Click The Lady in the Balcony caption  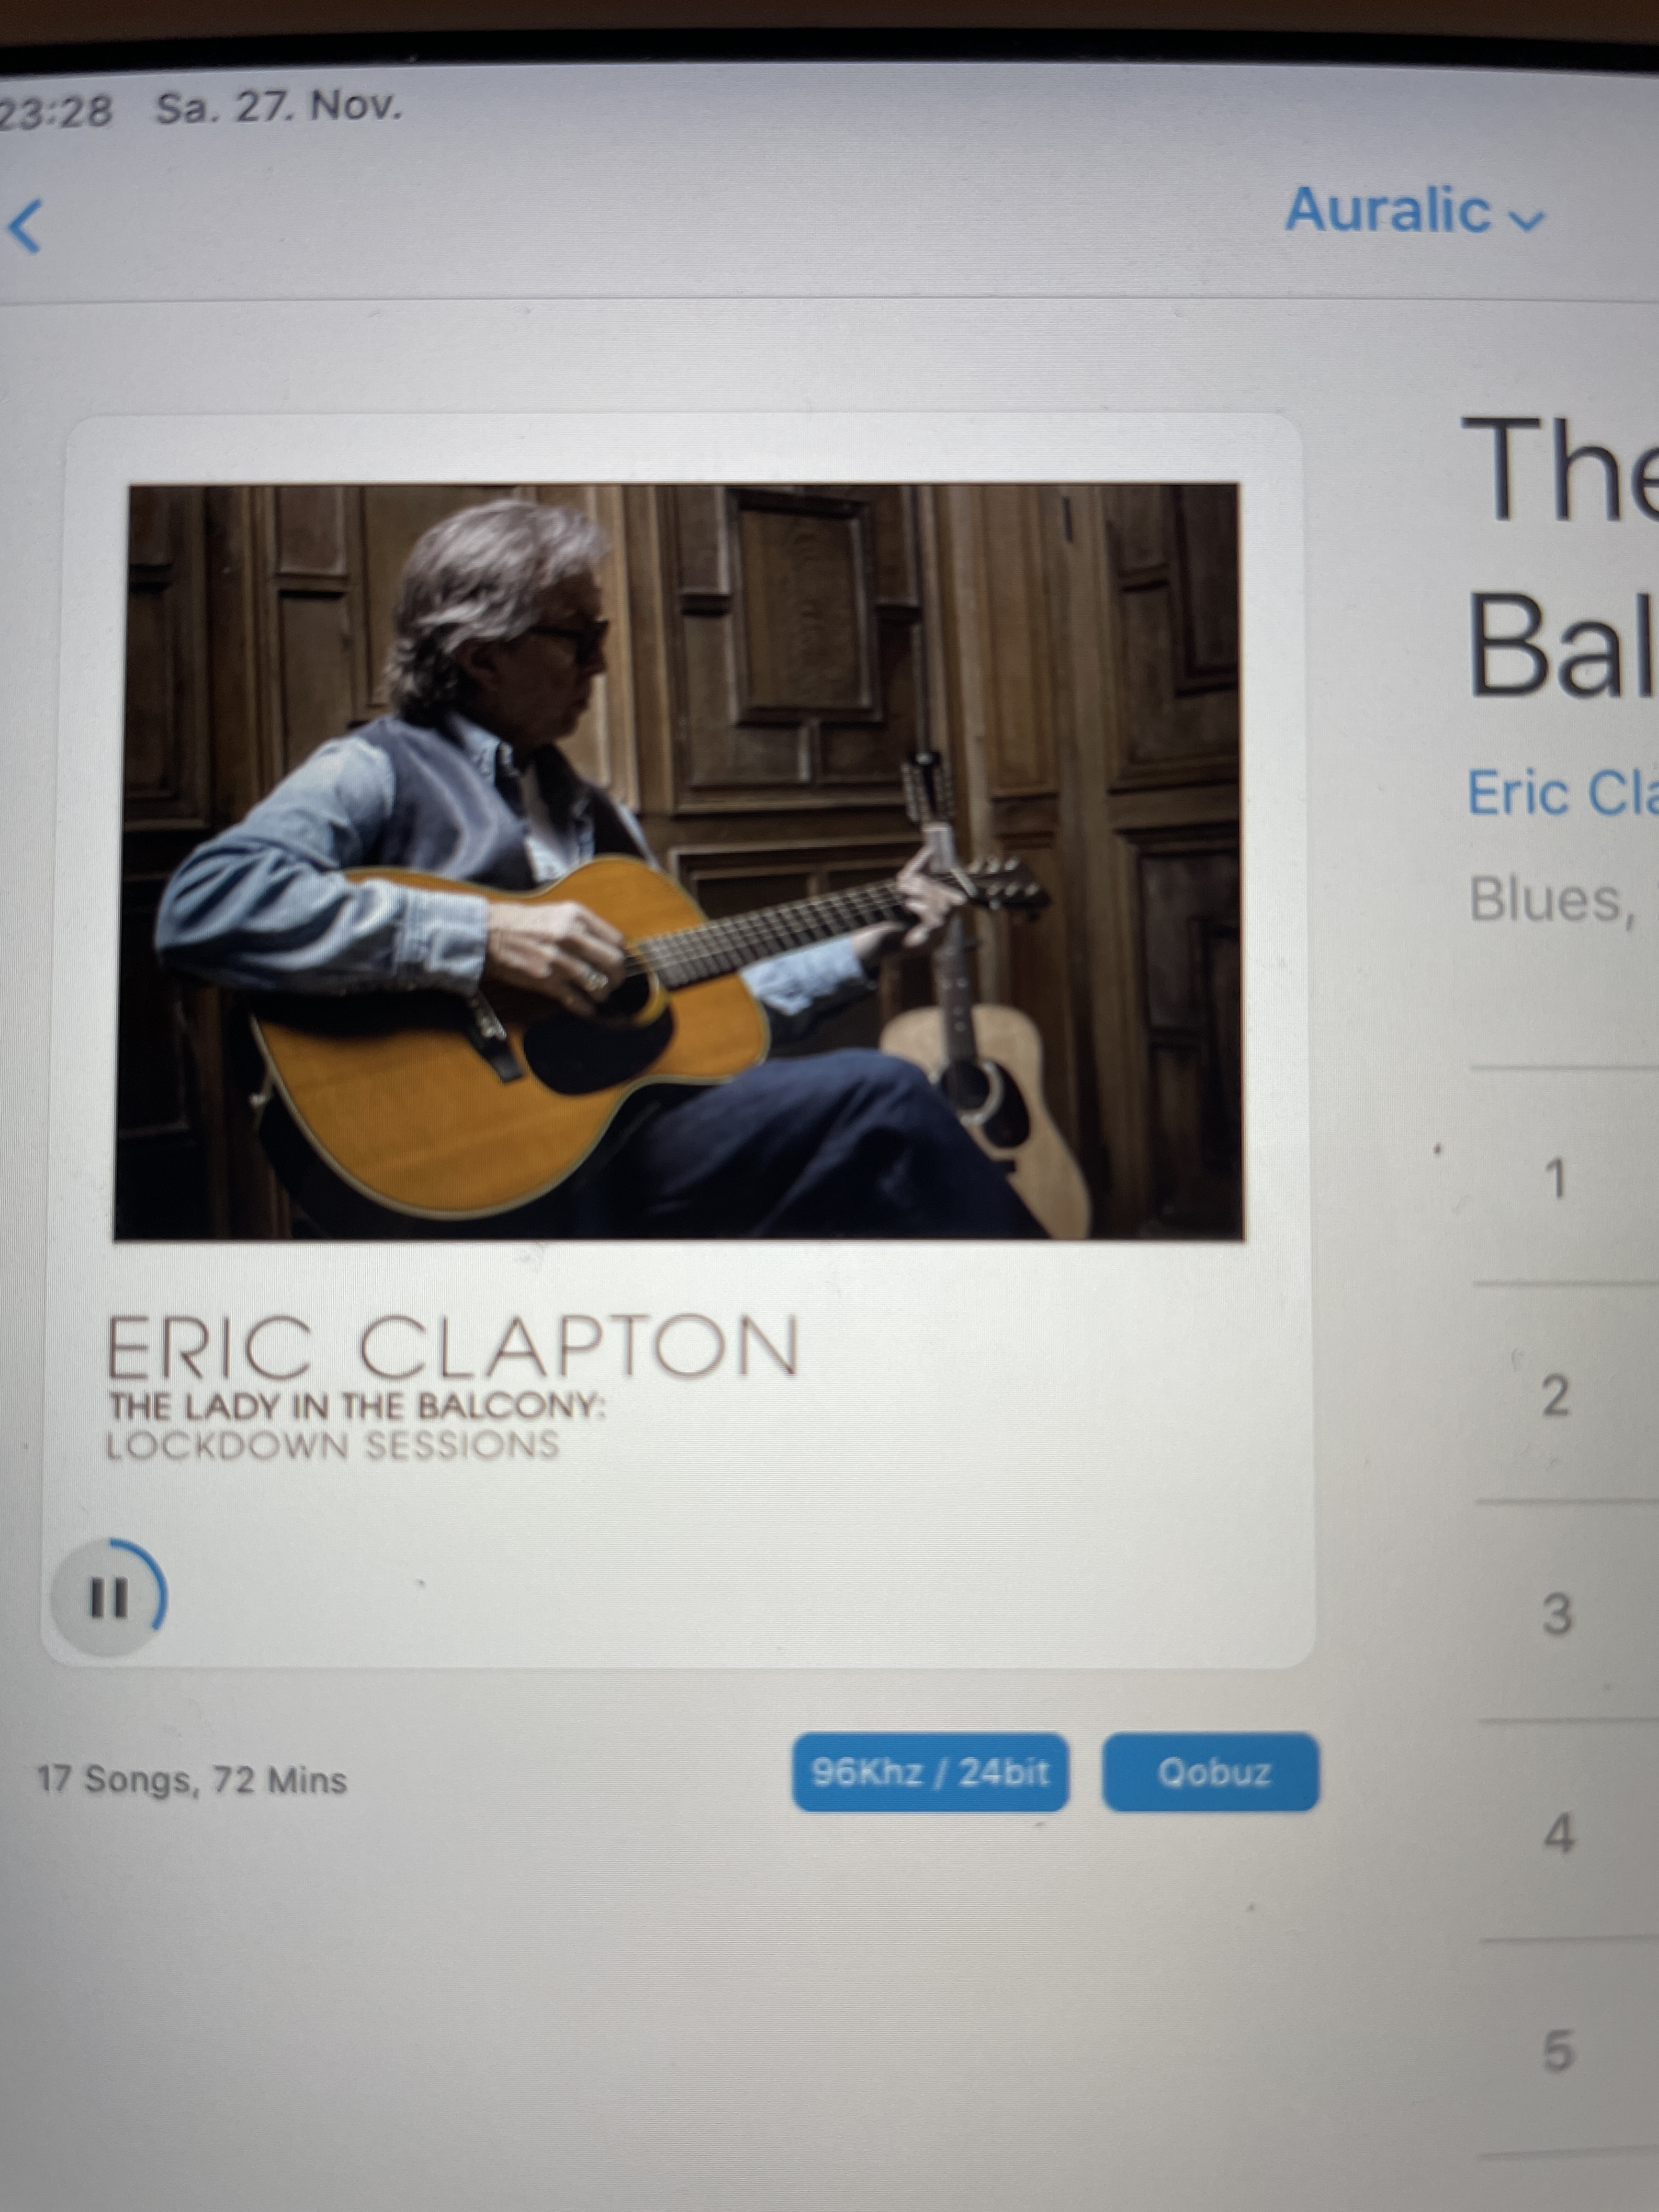pos(357,1406)
